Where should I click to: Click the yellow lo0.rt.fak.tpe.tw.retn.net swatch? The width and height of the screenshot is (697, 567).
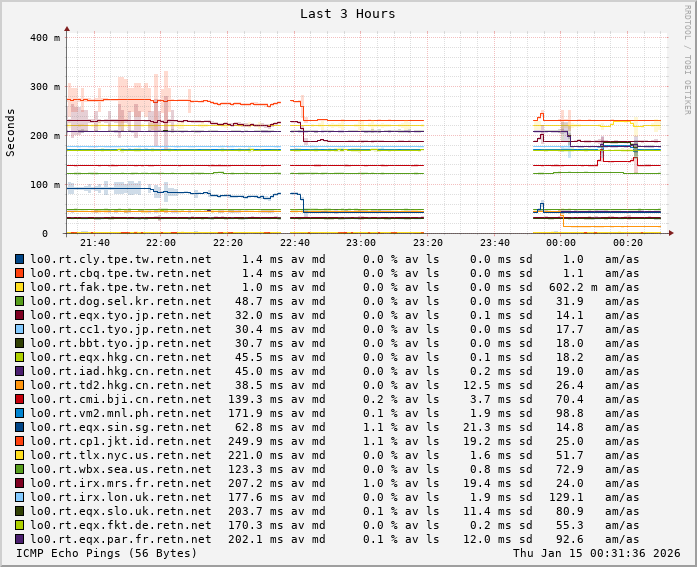pos(19,287)
